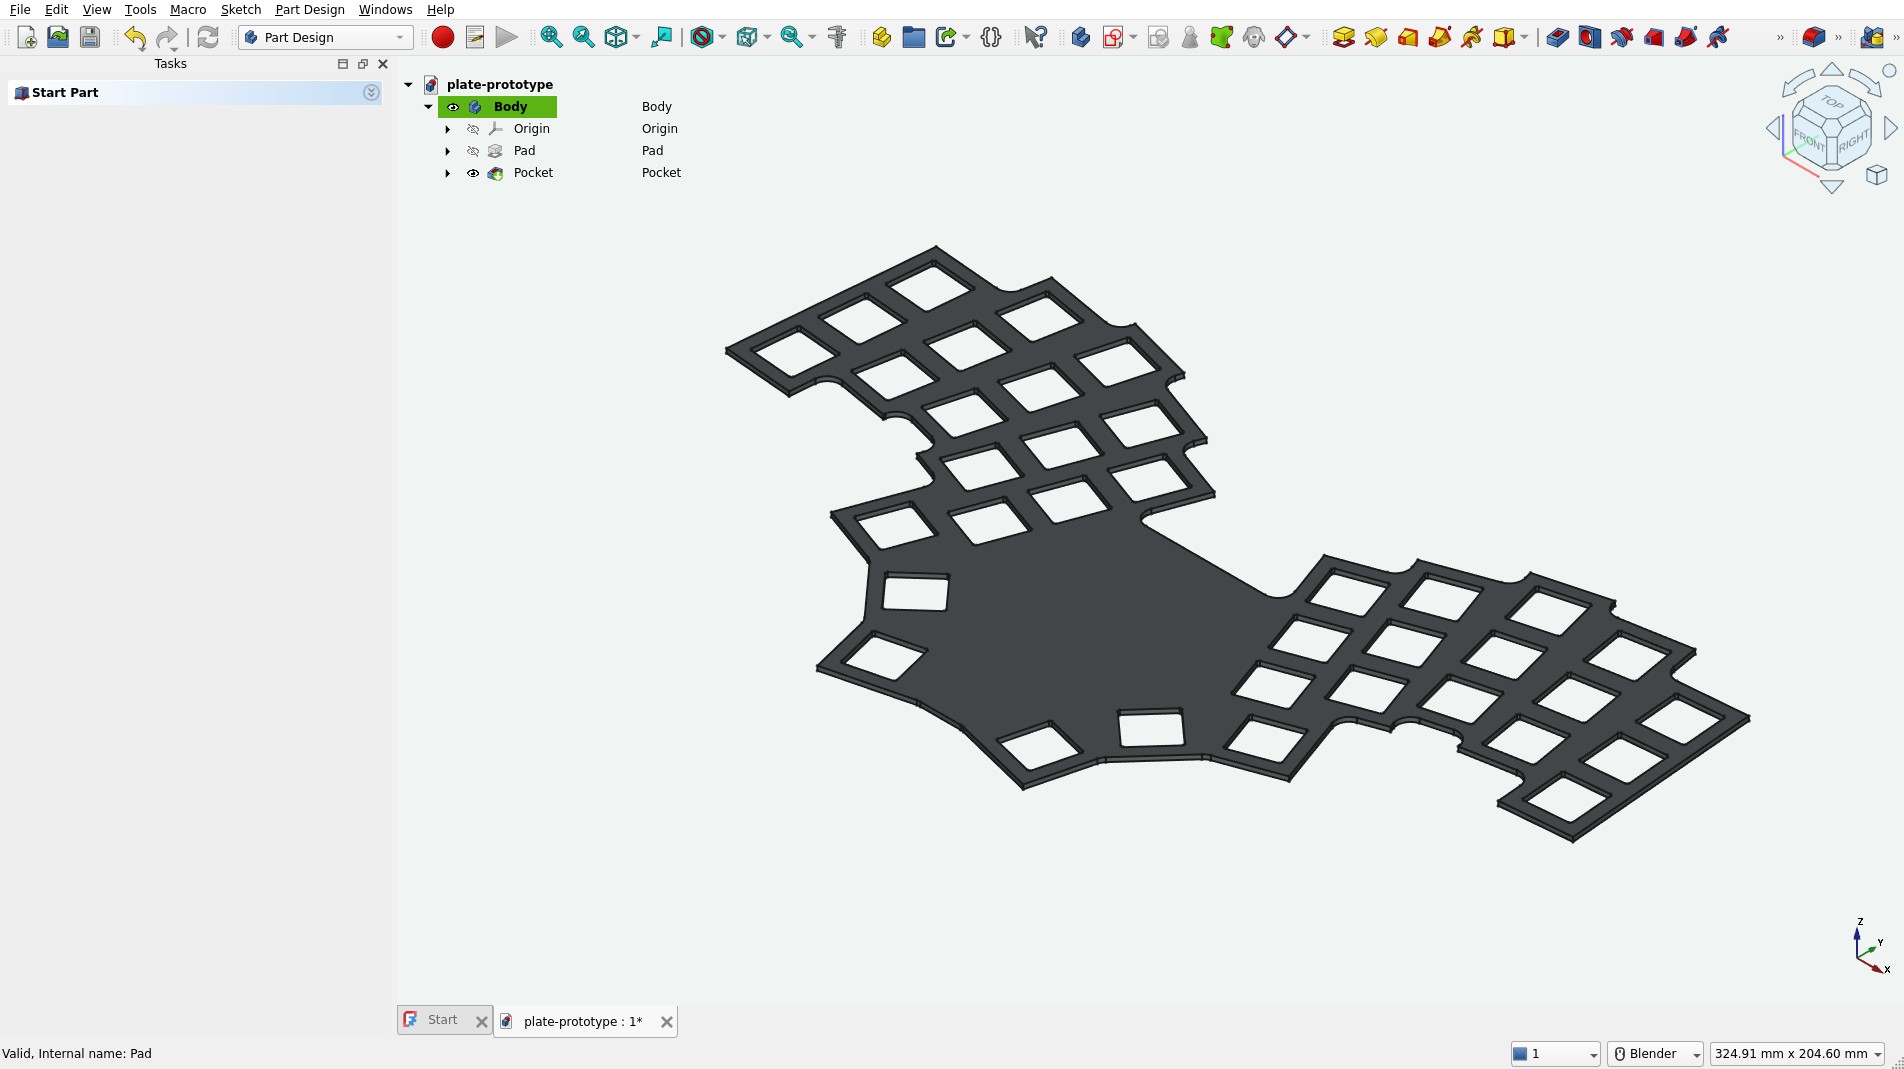Open the Blender navigation style dropdown
1904x1069 pixels.
(x=1693, y=1054)
